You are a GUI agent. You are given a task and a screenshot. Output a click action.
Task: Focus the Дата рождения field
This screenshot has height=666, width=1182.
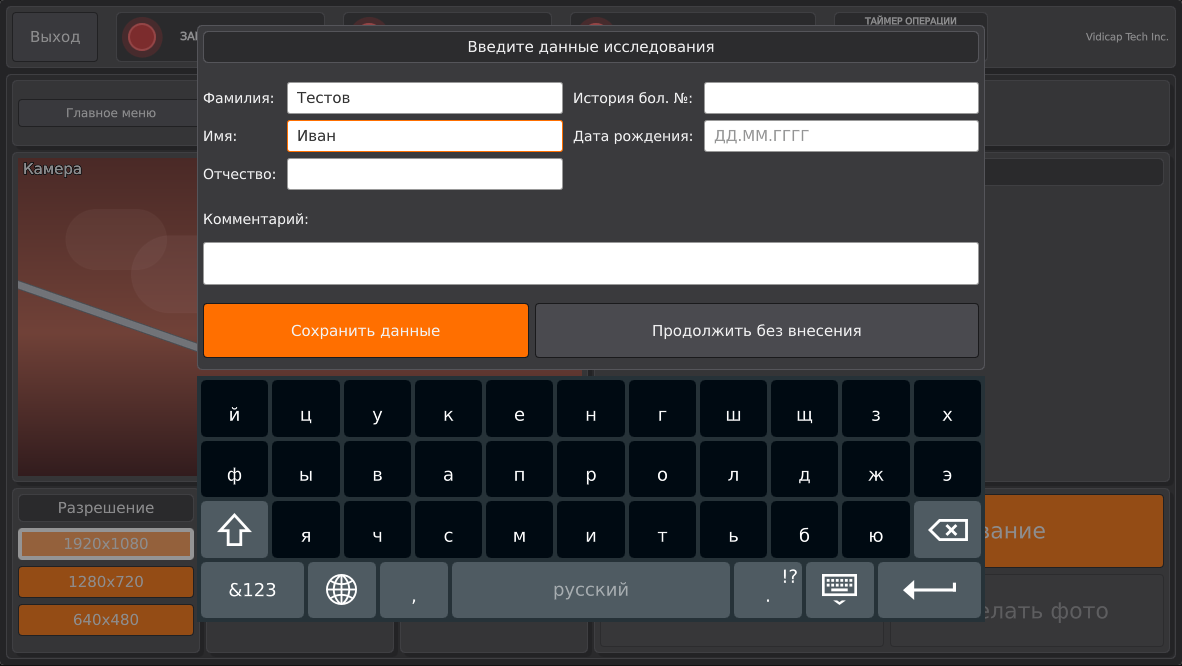[841, 136]
